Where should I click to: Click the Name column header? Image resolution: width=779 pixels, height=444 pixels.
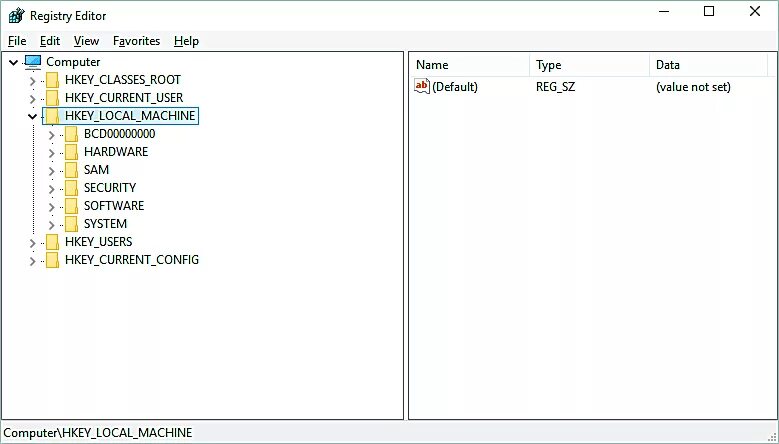(469, 65)
